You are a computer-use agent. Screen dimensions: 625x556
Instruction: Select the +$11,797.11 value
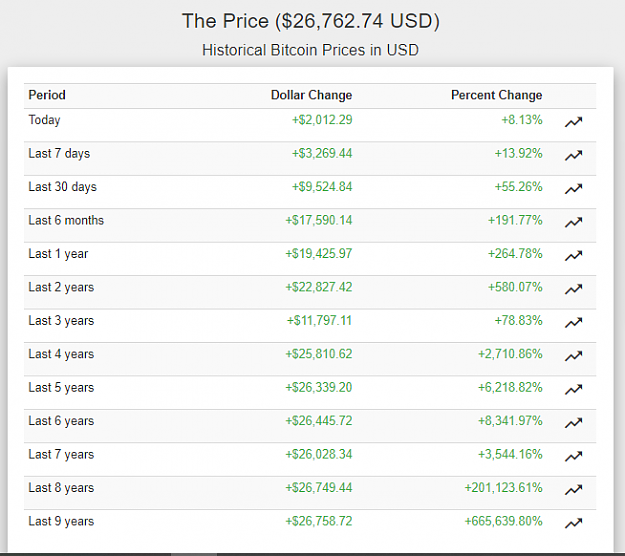320,321
